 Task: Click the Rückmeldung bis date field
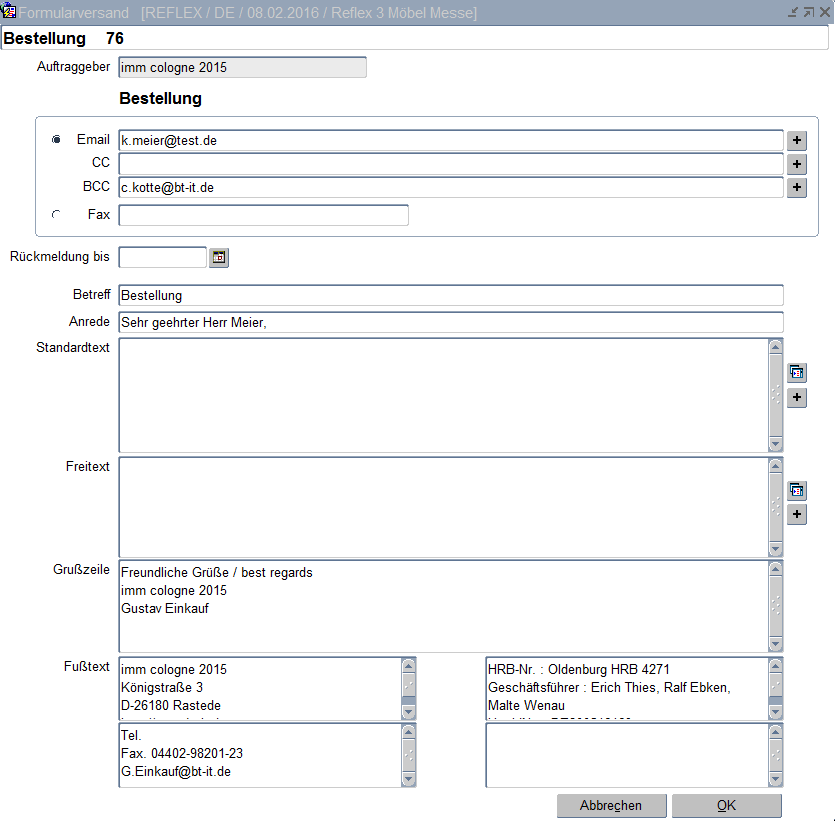click(x=162, y=258)
